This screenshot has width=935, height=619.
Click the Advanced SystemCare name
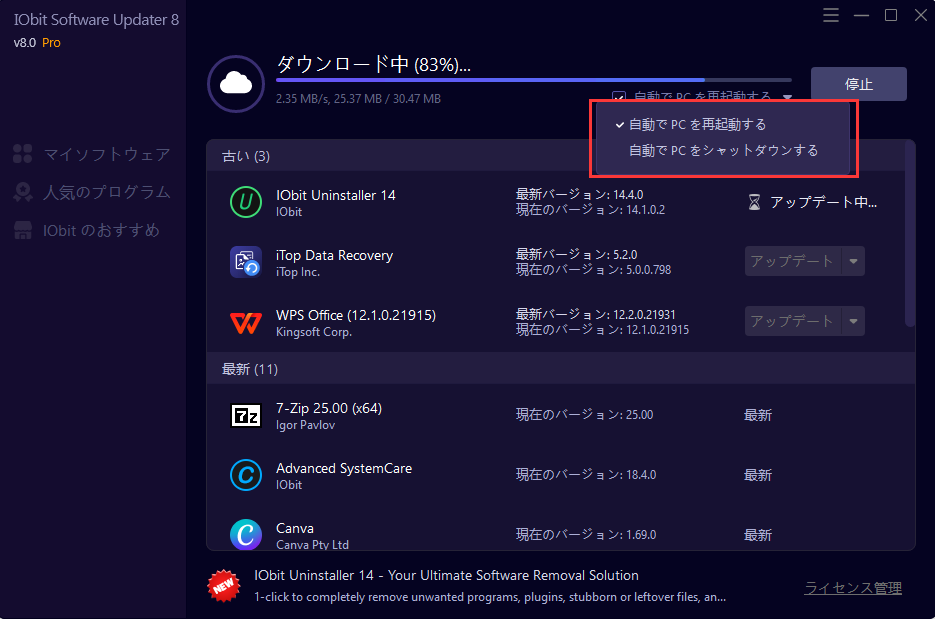coord(344,469)
